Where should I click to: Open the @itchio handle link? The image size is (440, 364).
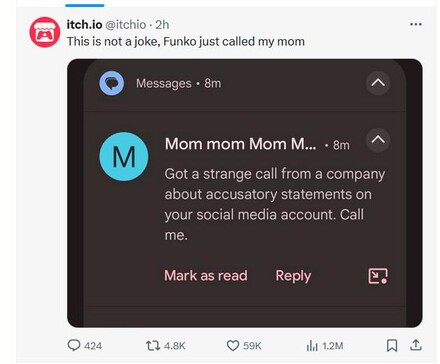(126, 25)
